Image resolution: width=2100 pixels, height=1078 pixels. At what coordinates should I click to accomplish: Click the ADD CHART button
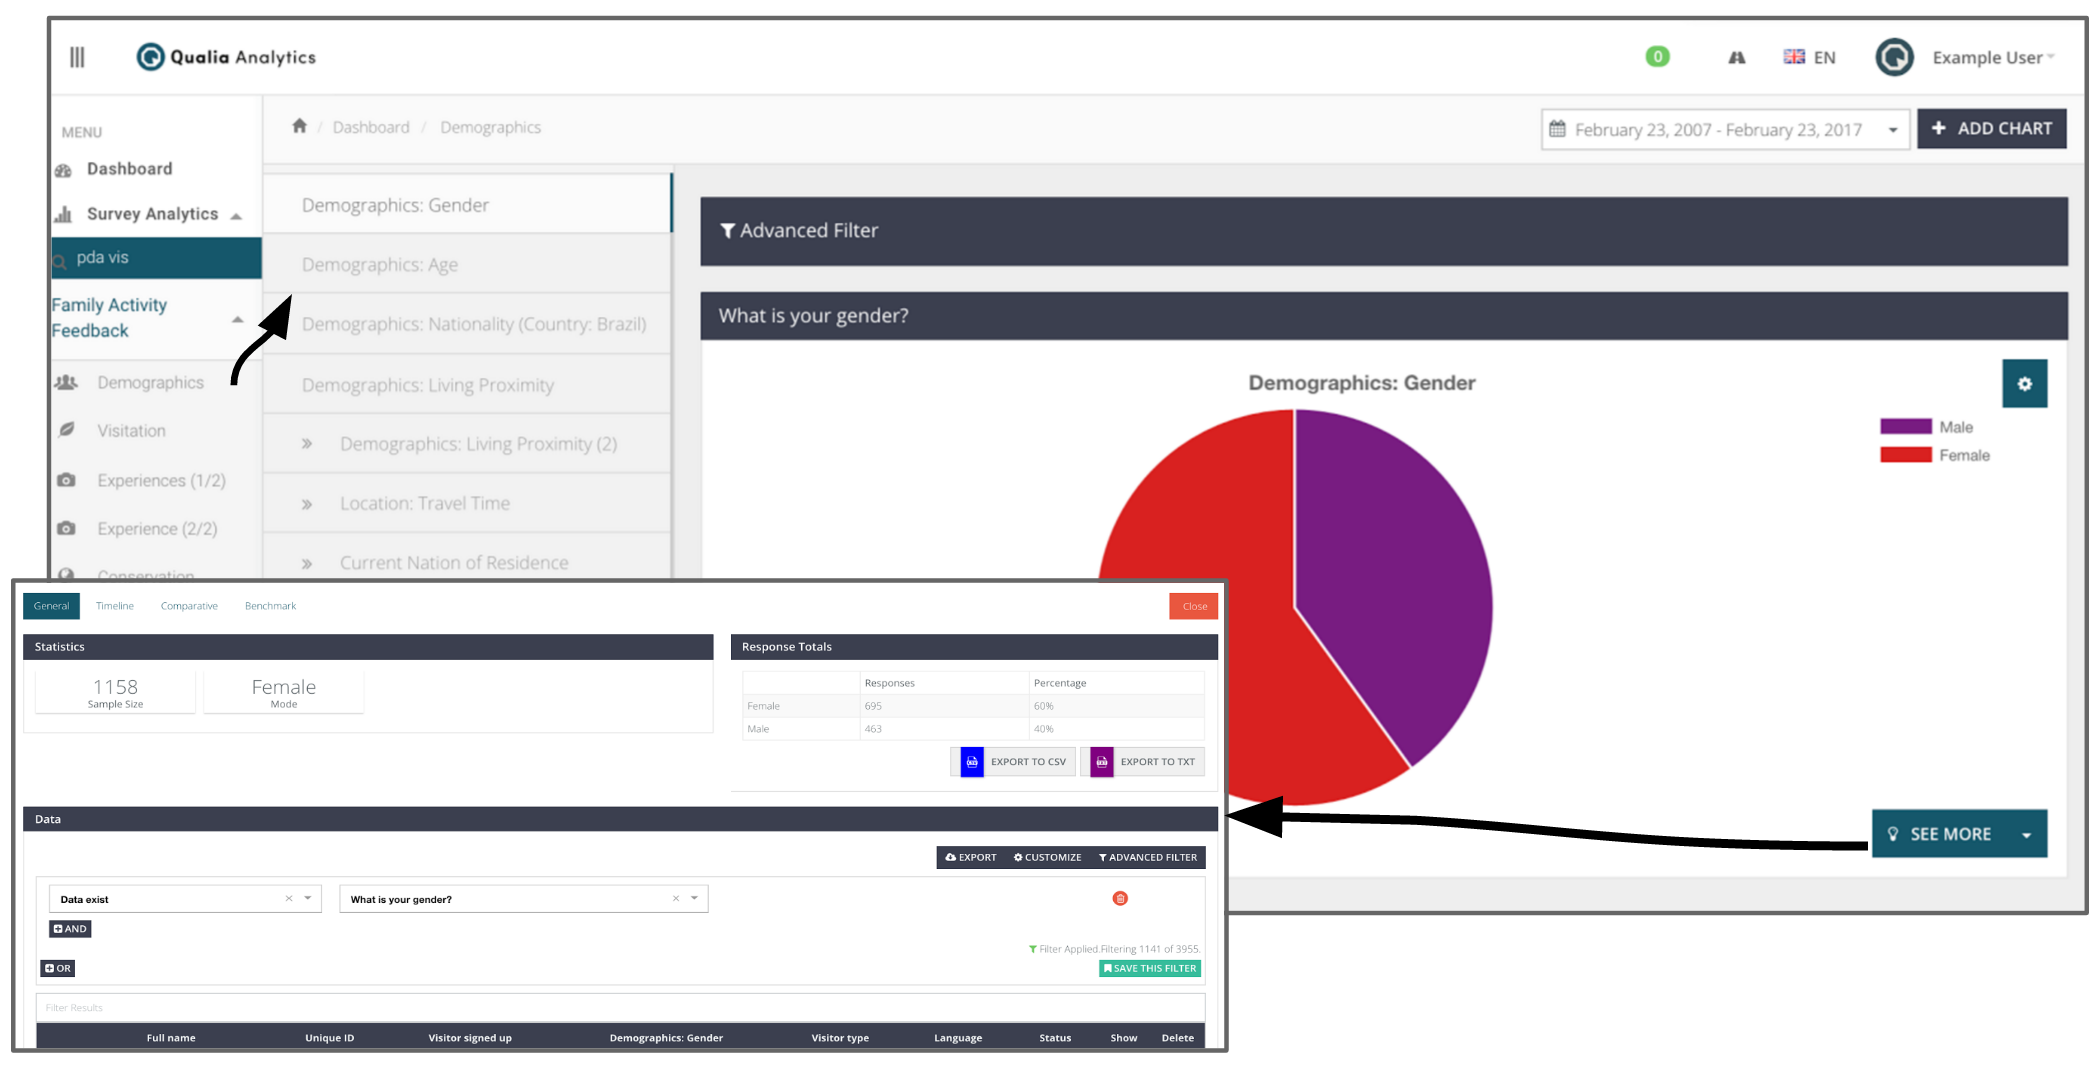(x=1991, y=129)
